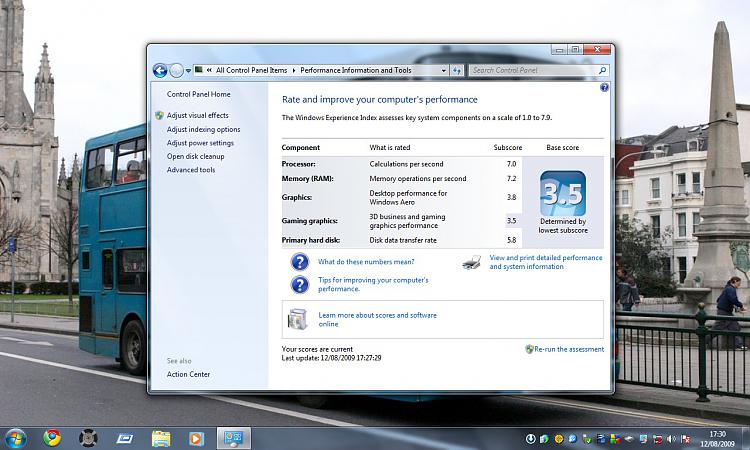Click blue-white taskbar icon left of folder
The image size is (750, 450).
pyautogui.click(x=124, y=438)
